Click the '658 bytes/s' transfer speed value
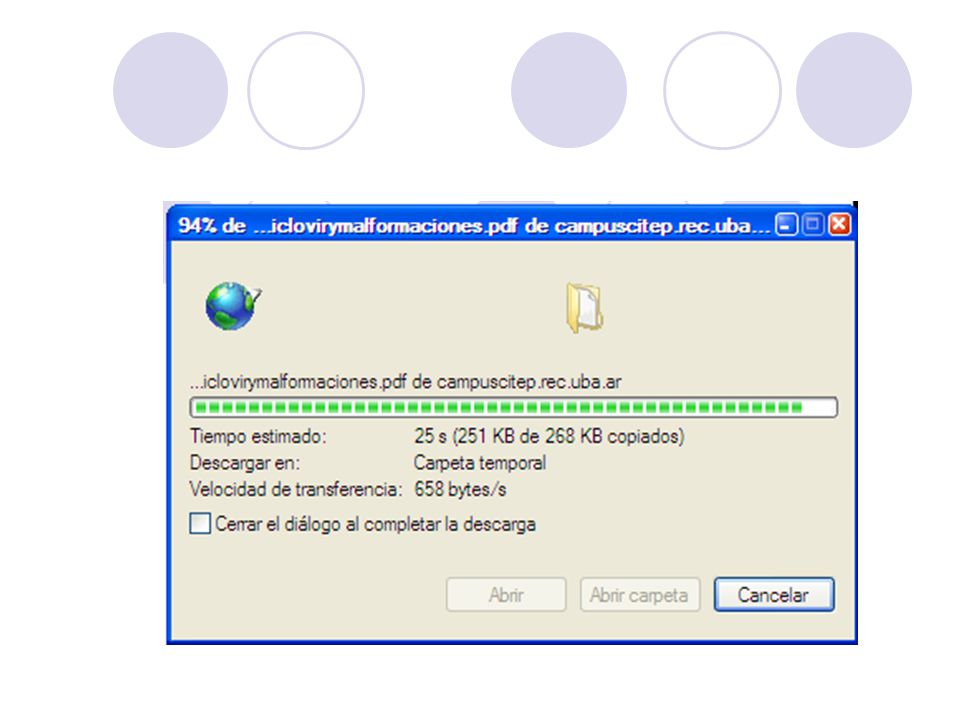Screen dimensions: 960x720 click(x=460, y=490)
